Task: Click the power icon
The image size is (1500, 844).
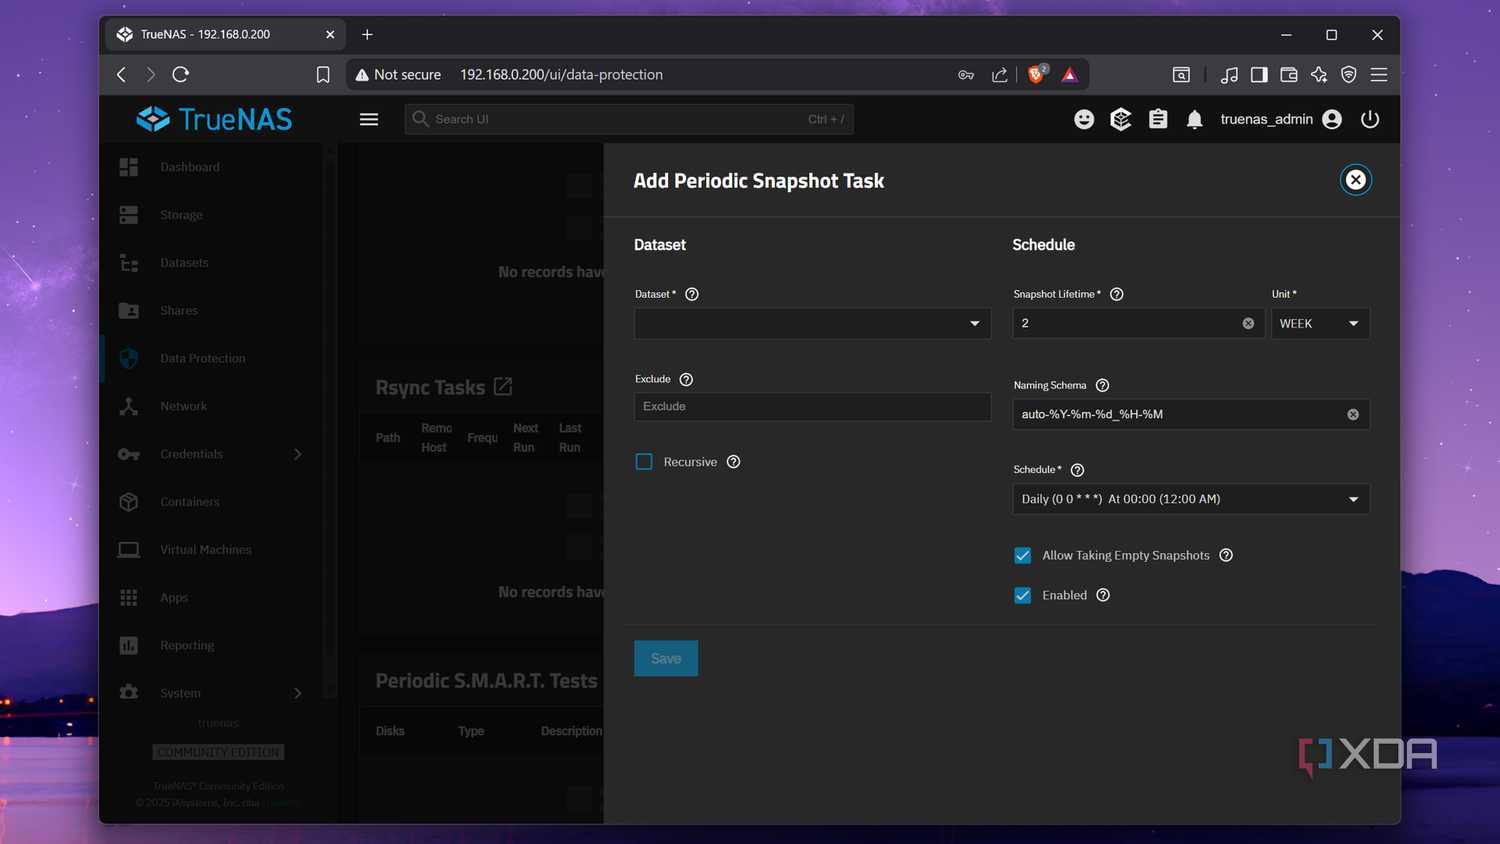Action: [1370, 119]
